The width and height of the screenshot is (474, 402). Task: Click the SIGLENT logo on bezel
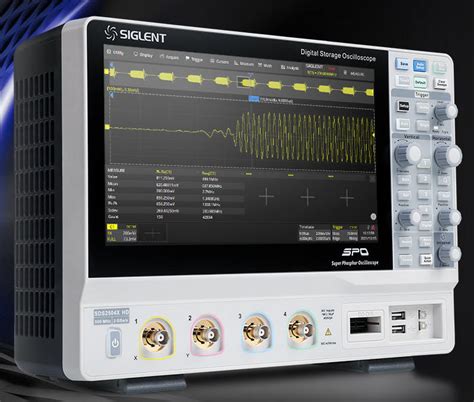click(135, 35)
